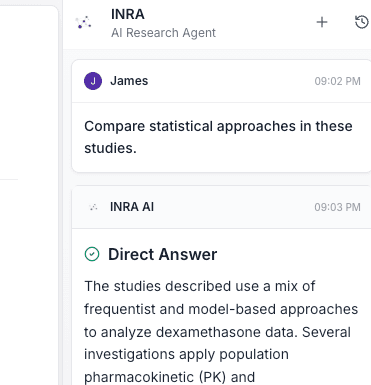Open chat history clock icon

(x=362, y=22)
